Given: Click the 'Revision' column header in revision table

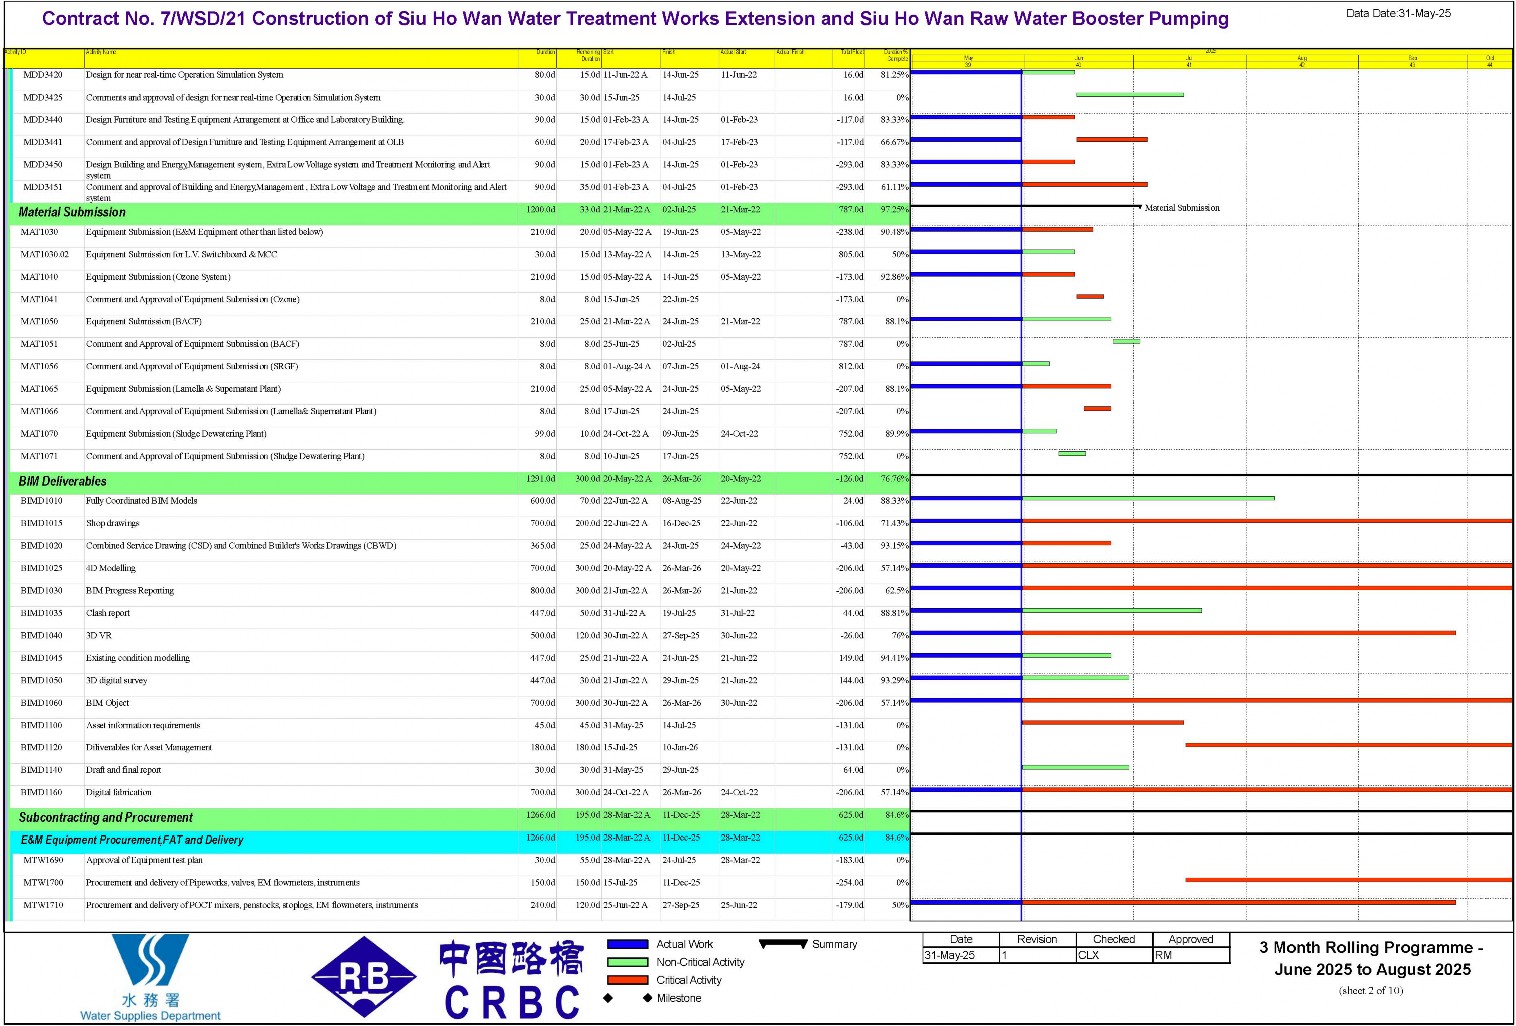Looking at the screenshot, I should pos(1037,939).
